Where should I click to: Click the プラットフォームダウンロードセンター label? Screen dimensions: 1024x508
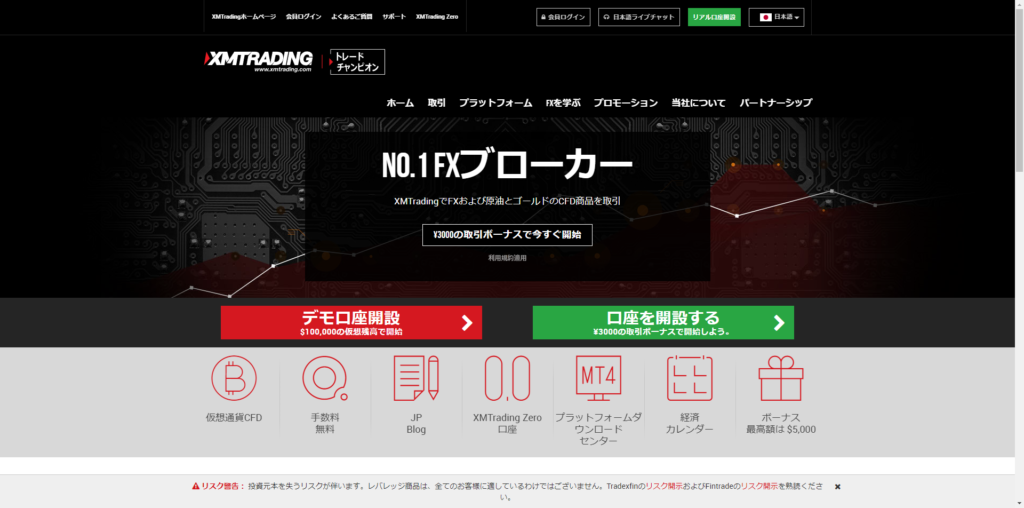[598, 430]
